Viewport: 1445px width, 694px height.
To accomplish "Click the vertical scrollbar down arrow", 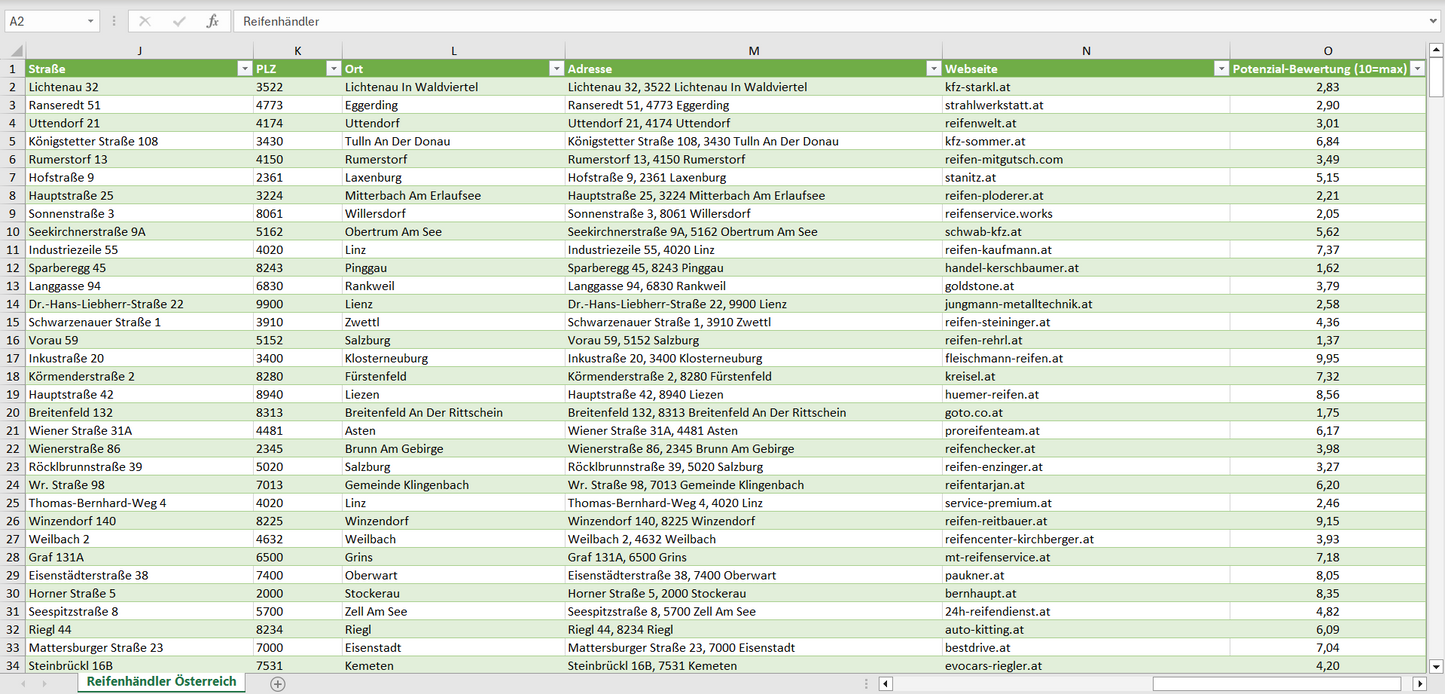I will pyautogui.click(x=1436, y=665).
